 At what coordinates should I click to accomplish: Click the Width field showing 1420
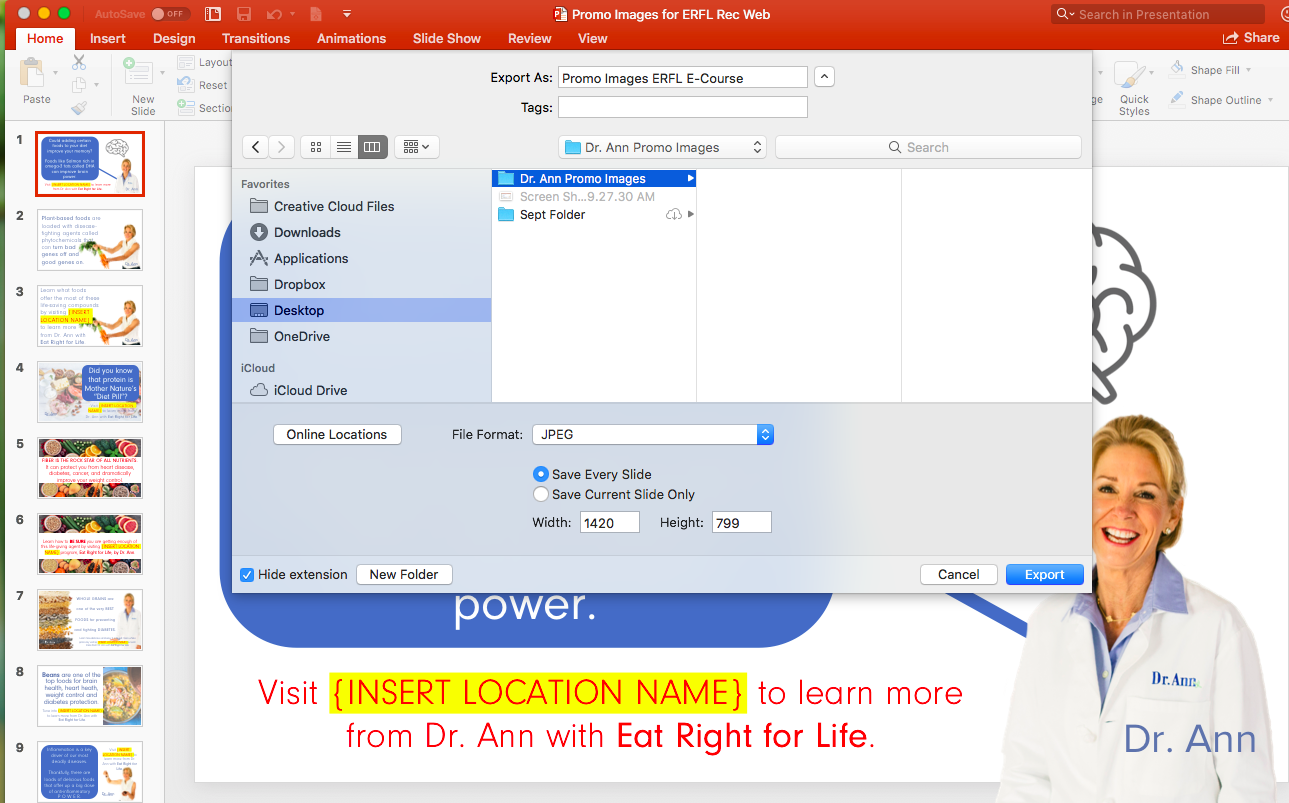(x=610, y=522)
